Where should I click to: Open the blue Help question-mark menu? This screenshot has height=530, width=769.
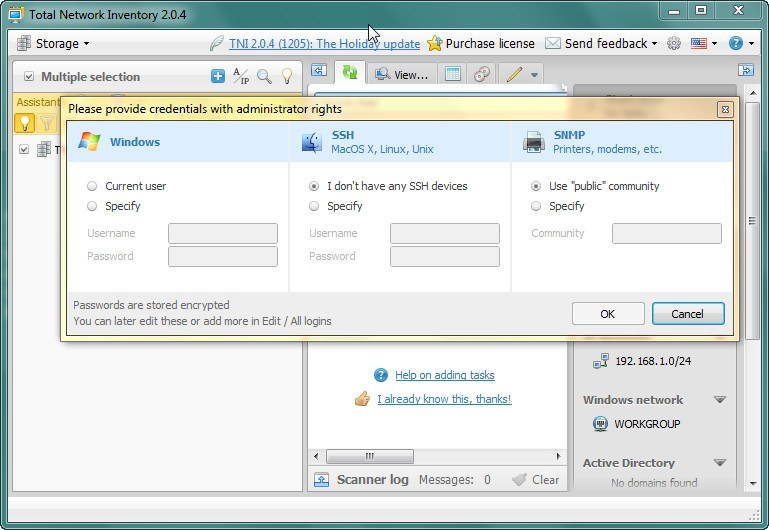tap(741, 44)
